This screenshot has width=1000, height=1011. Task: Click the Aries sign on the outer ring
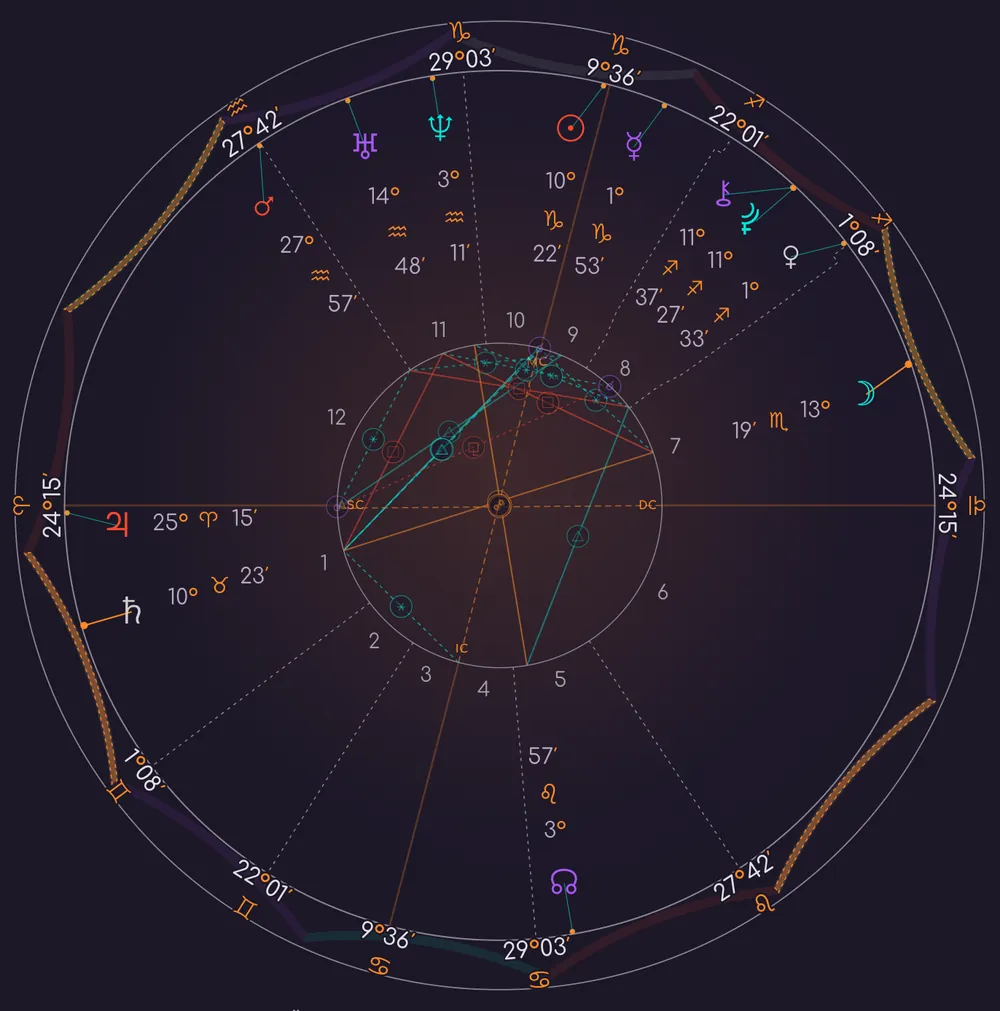point(21,507)
